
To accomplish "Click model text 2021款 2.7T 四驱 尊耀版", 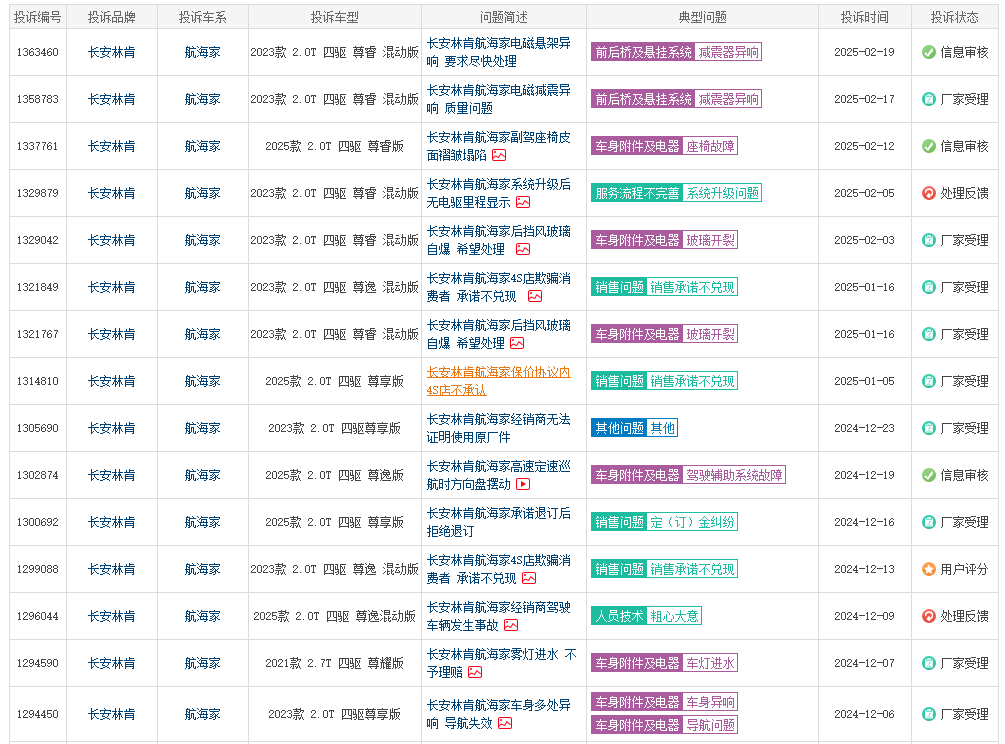I will coord(335,663).
